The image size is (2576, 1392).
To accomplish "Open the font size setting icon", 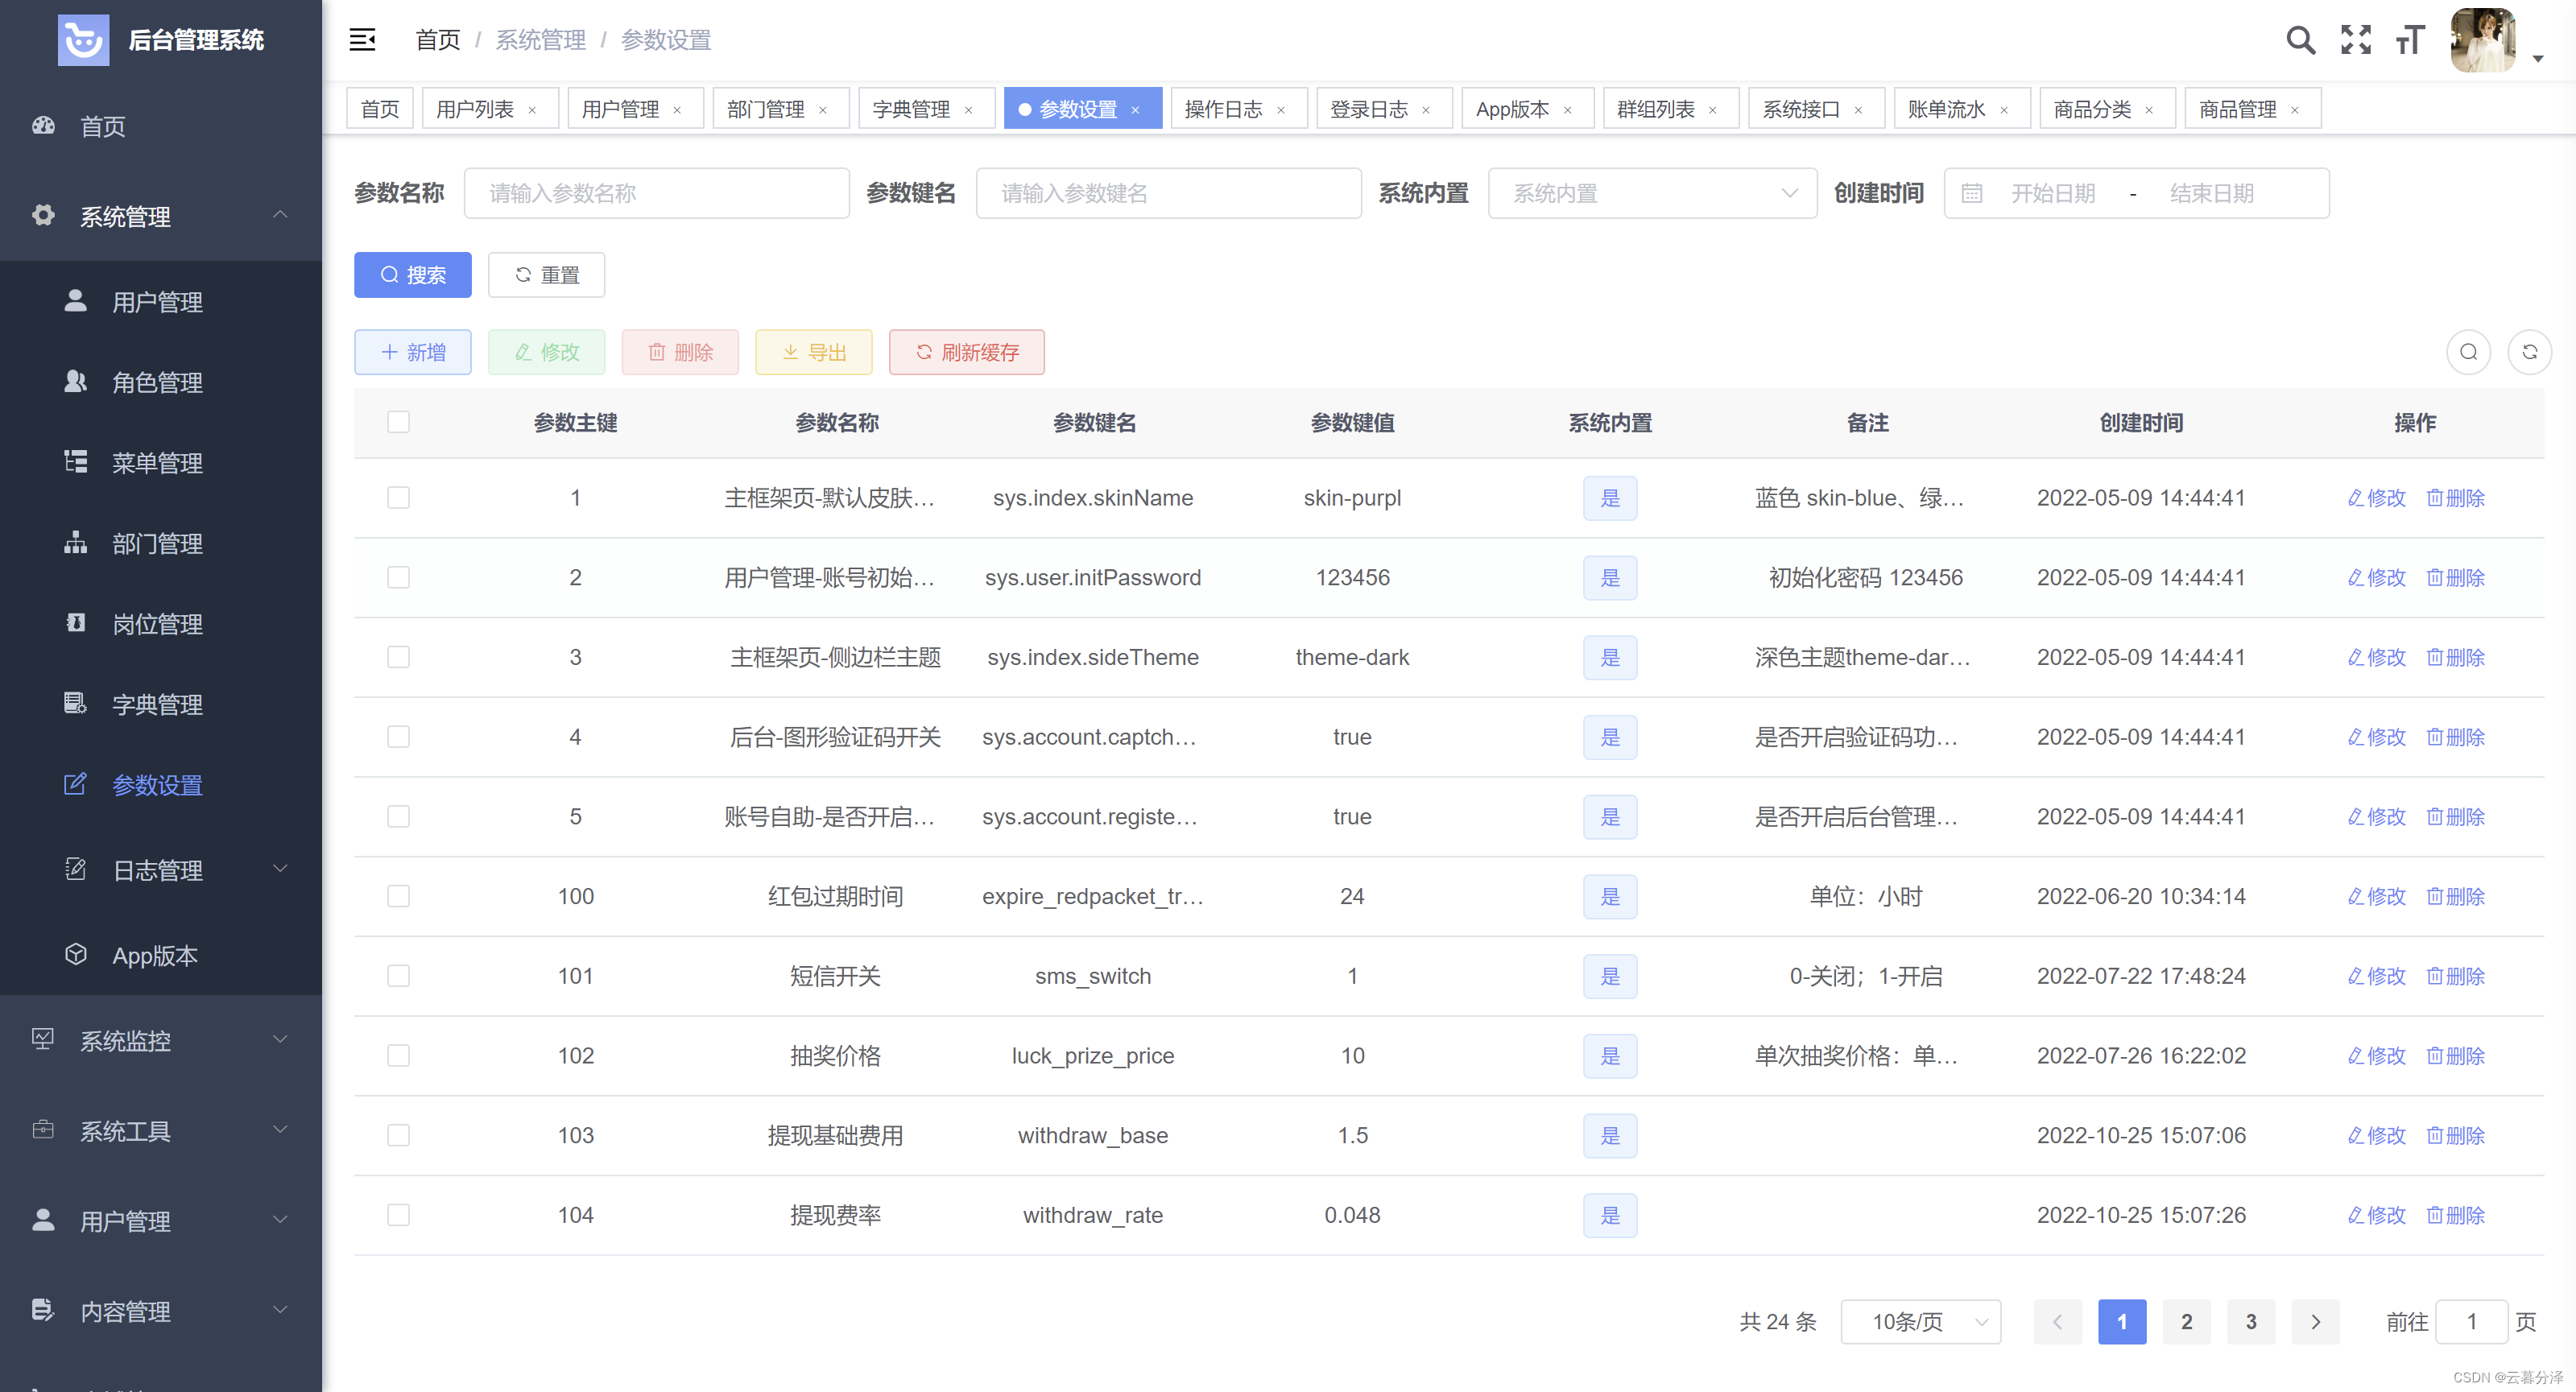I will pyautogui.click(x=2410, y=40).
